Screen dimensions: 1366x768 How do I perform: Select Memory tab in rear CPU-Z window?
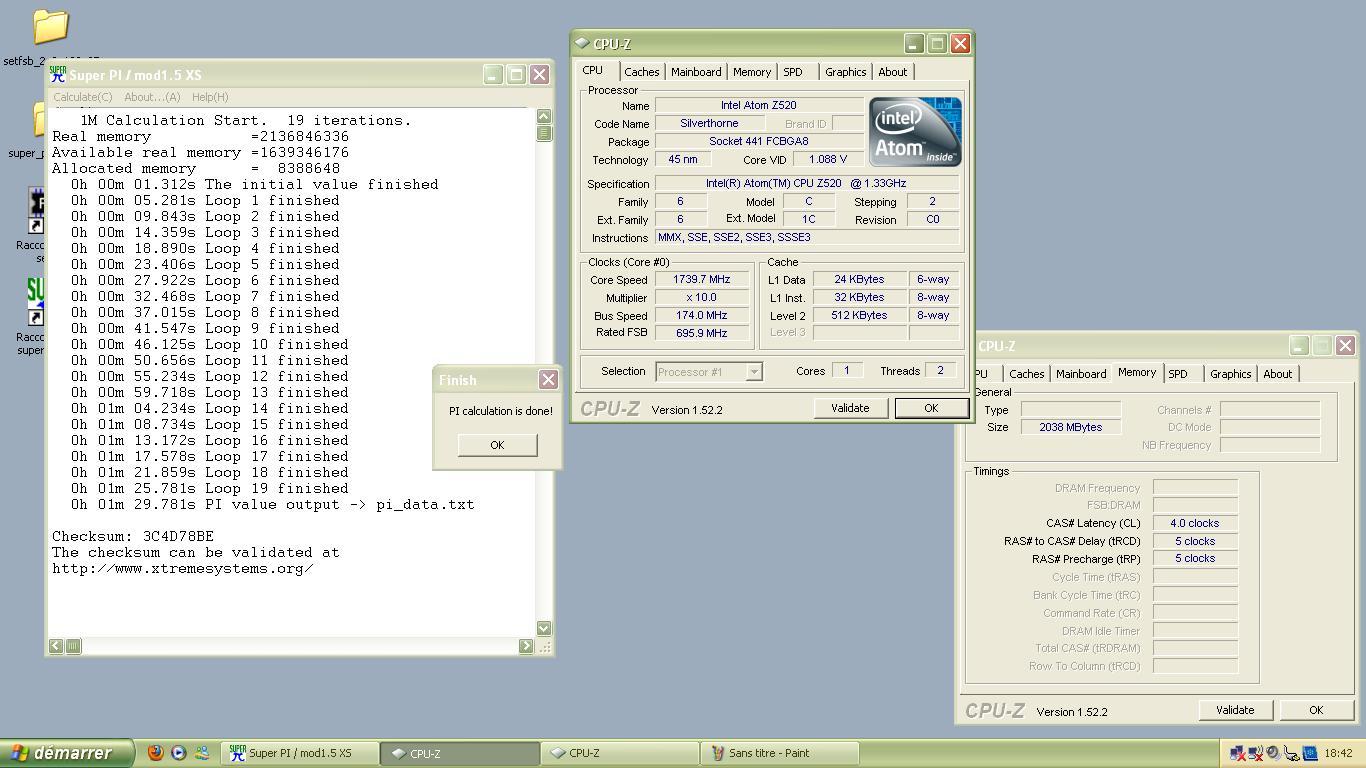click(1137, 372)
